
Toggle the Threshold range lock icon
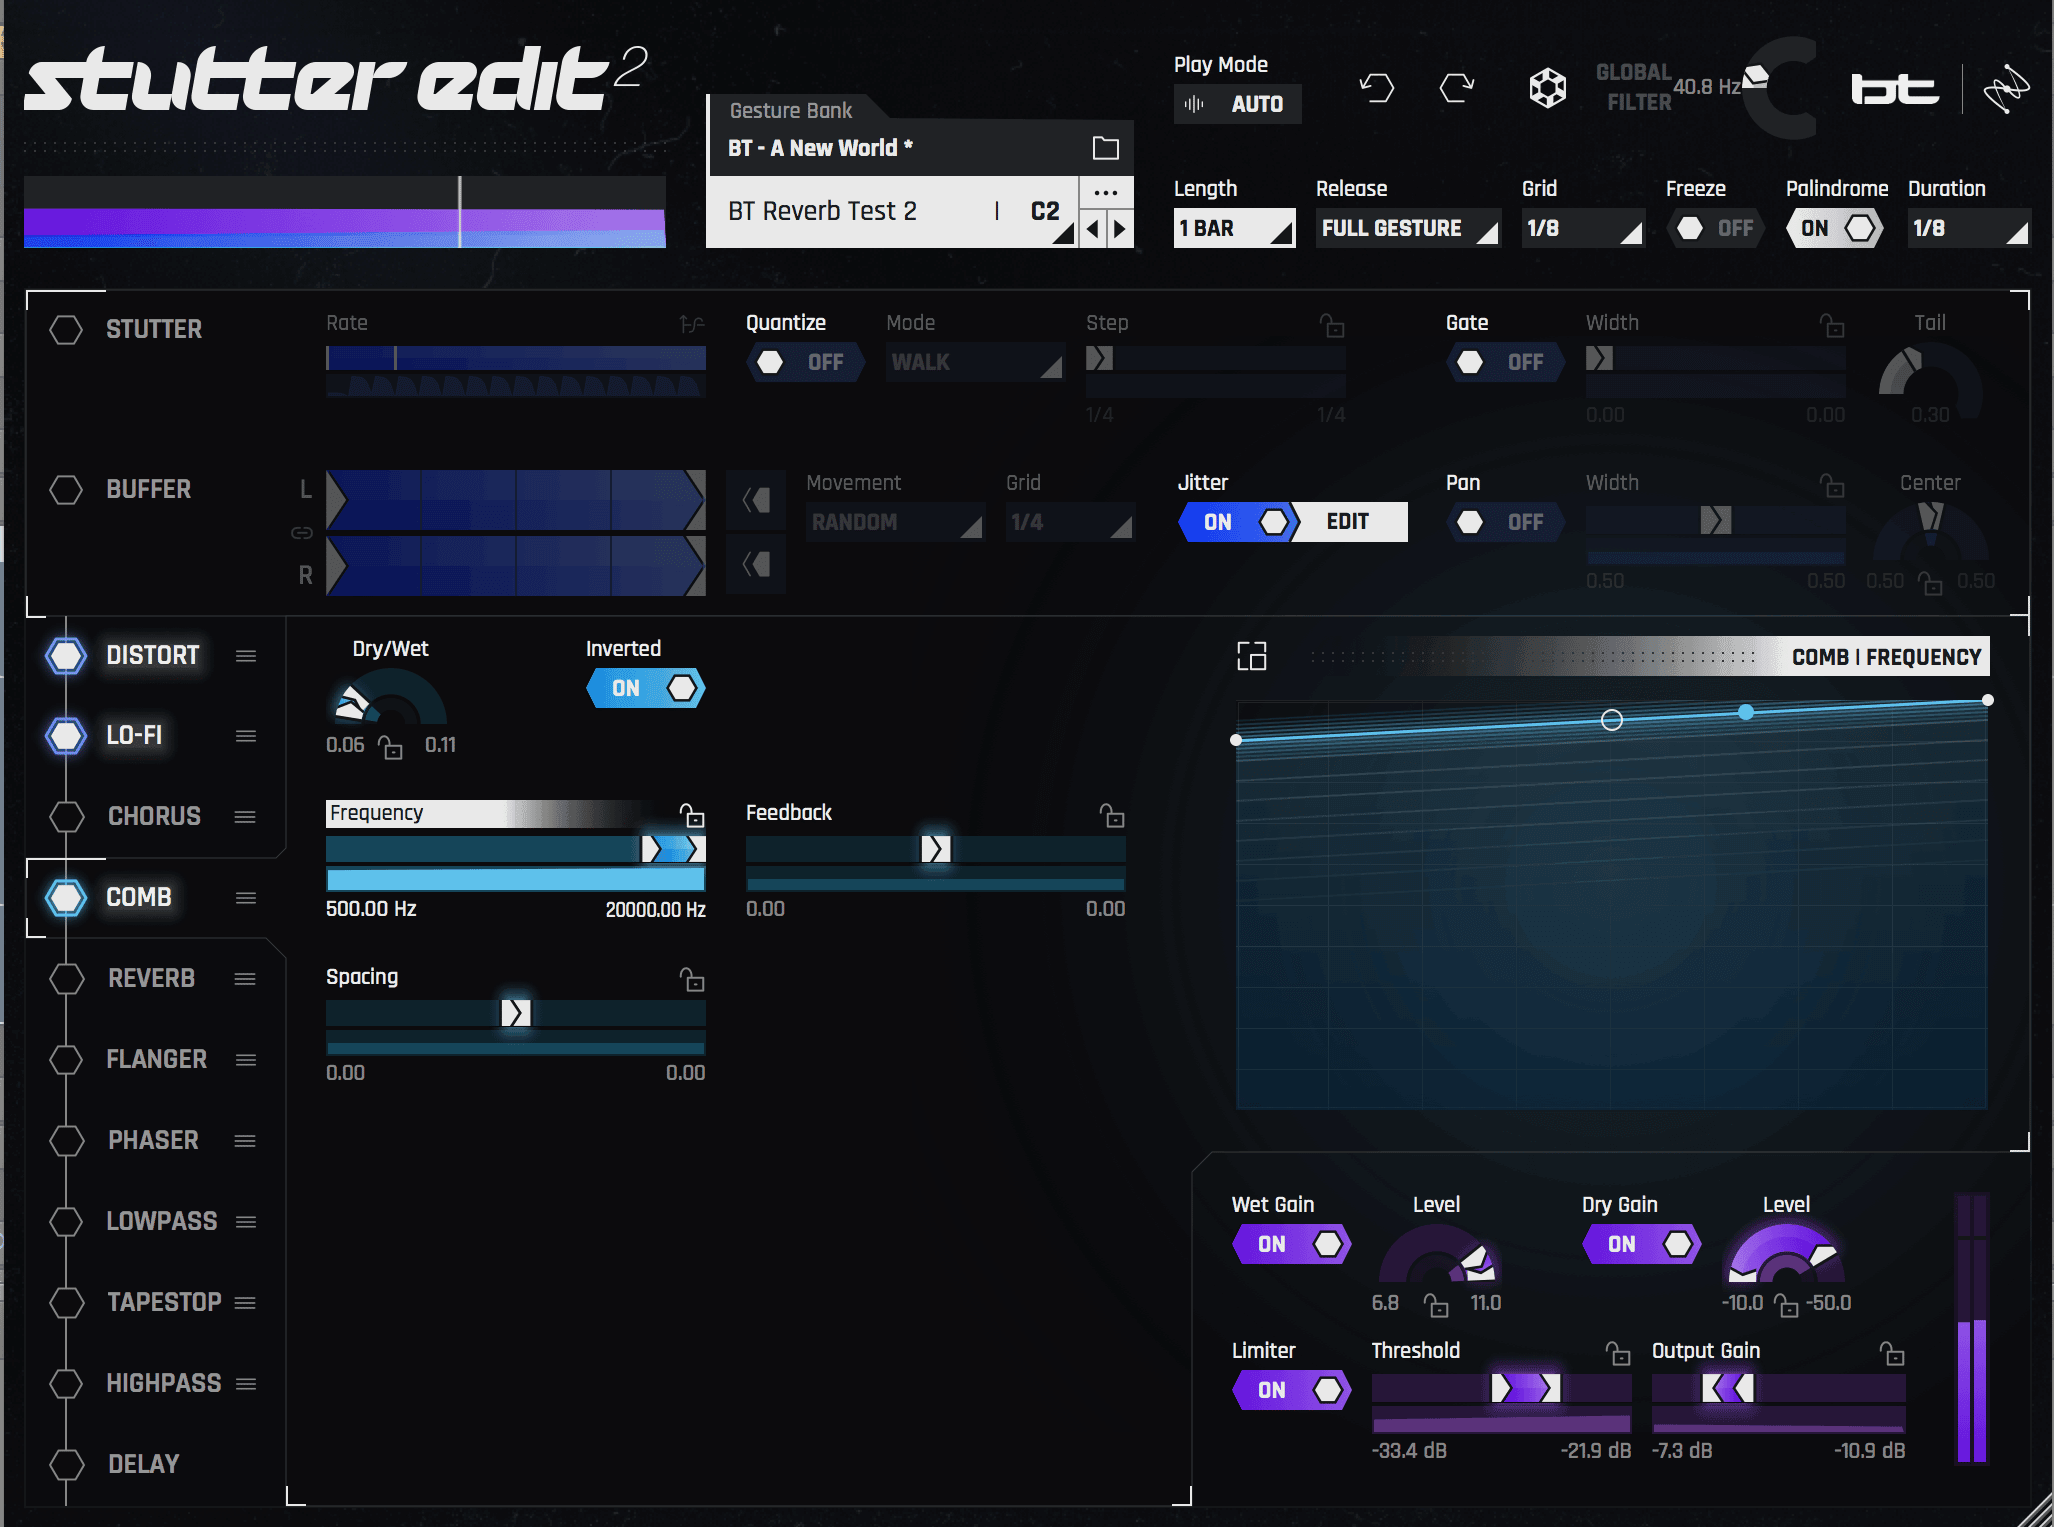coord(1618,1353)
